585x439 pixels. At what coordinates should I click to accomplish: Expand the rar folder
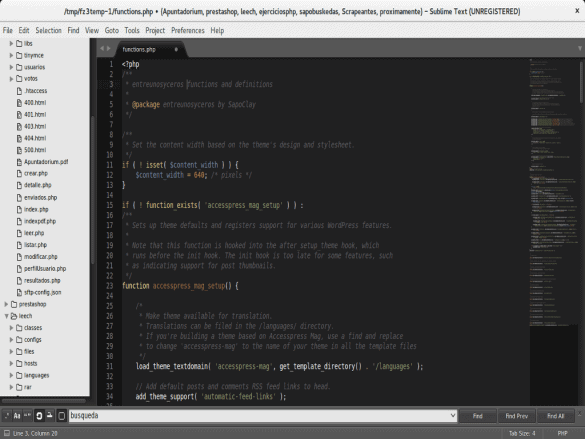[11, 387]
